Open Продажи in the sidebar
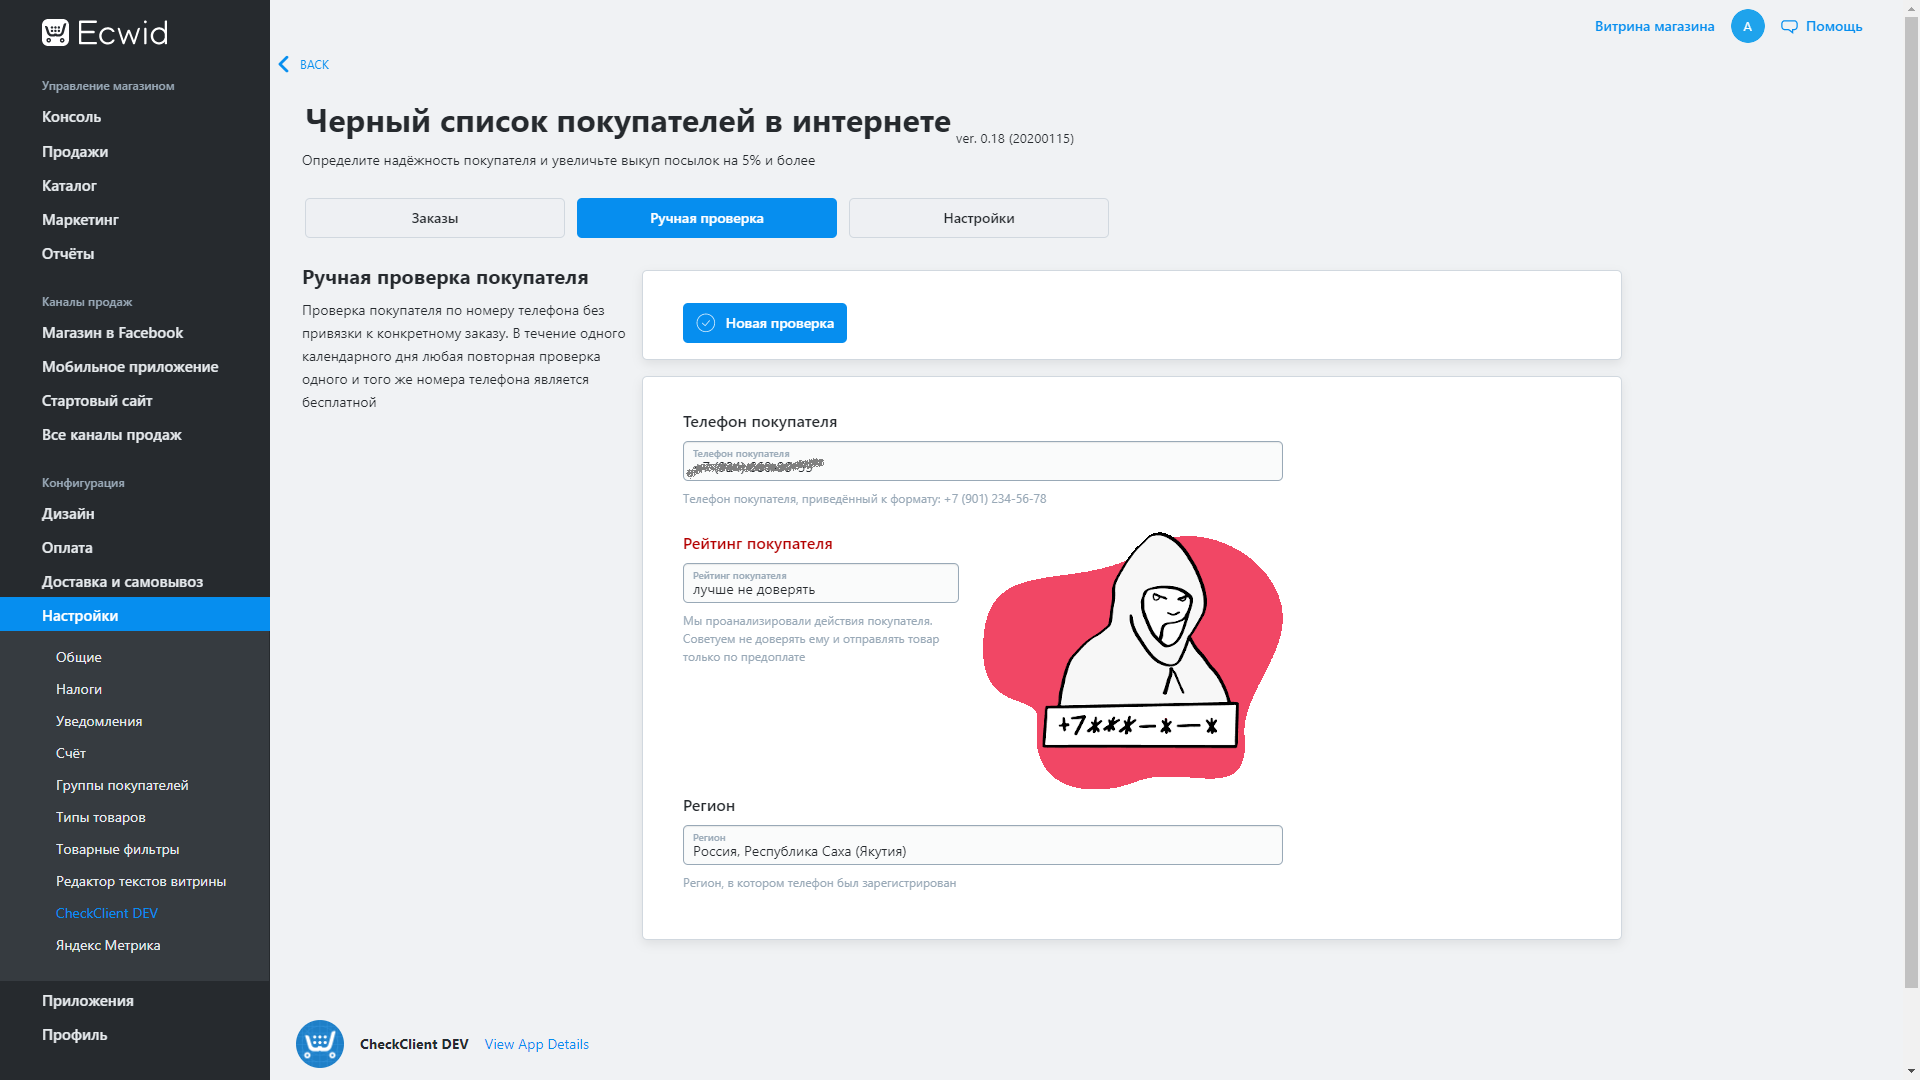Viewport: 1920px width, 1080px height. click(75, 152)
